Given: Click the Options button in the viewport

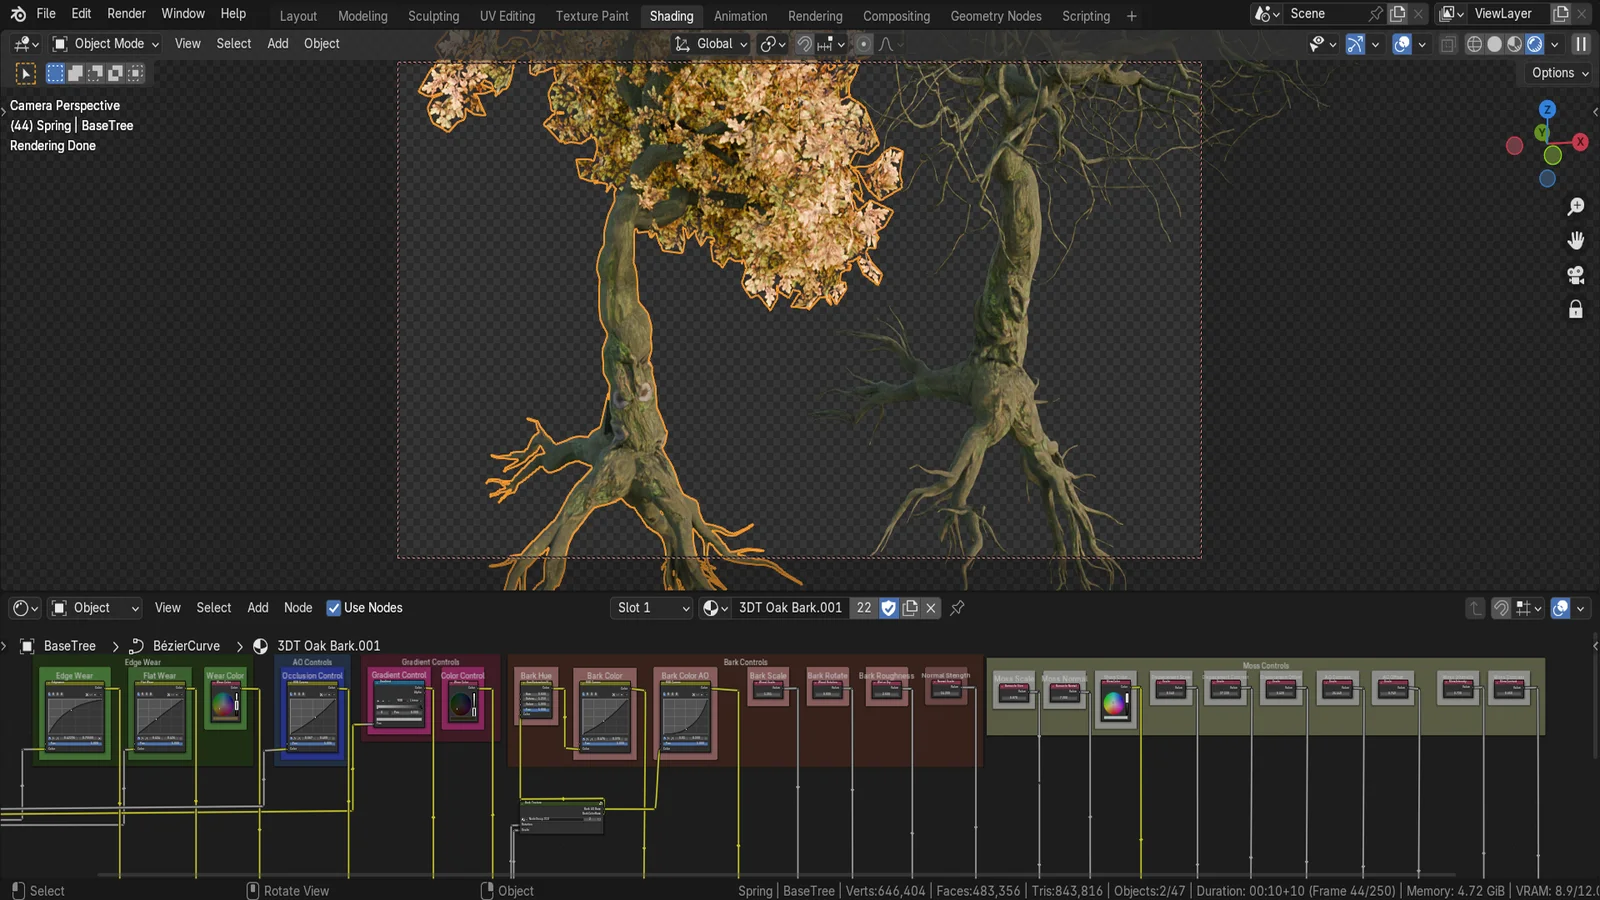Looking at the screenshot, I should (1556, 72).
